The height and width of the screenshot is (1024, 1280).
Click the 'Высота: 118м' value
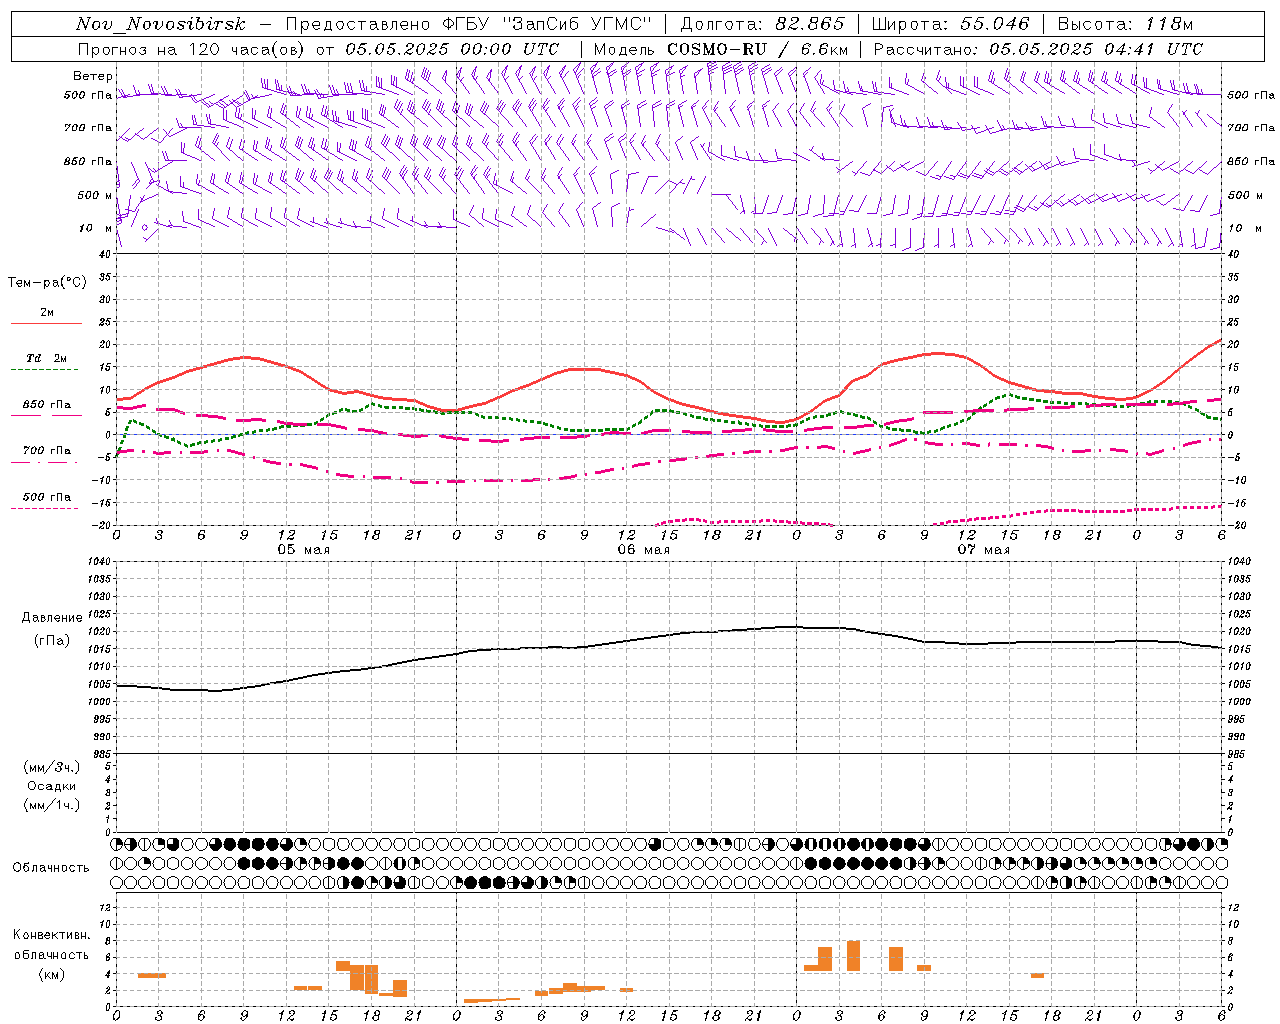[1125, 24]
